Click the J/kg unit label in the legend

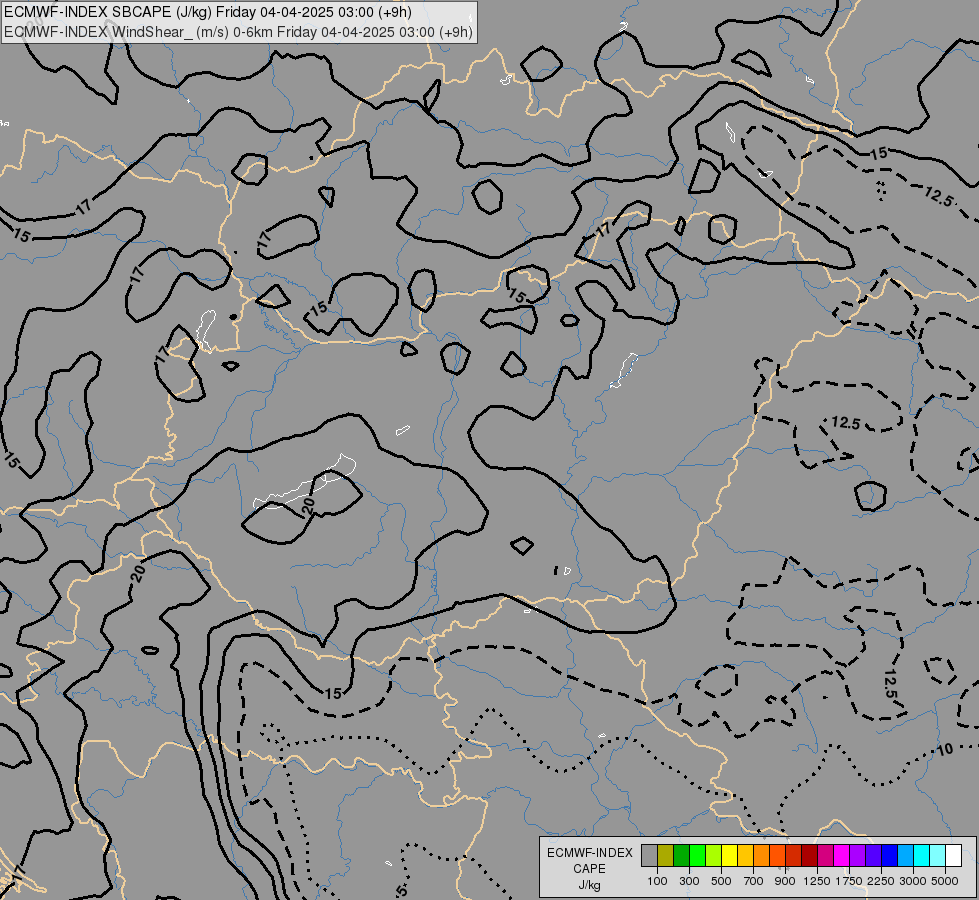[x=589, y=885]
